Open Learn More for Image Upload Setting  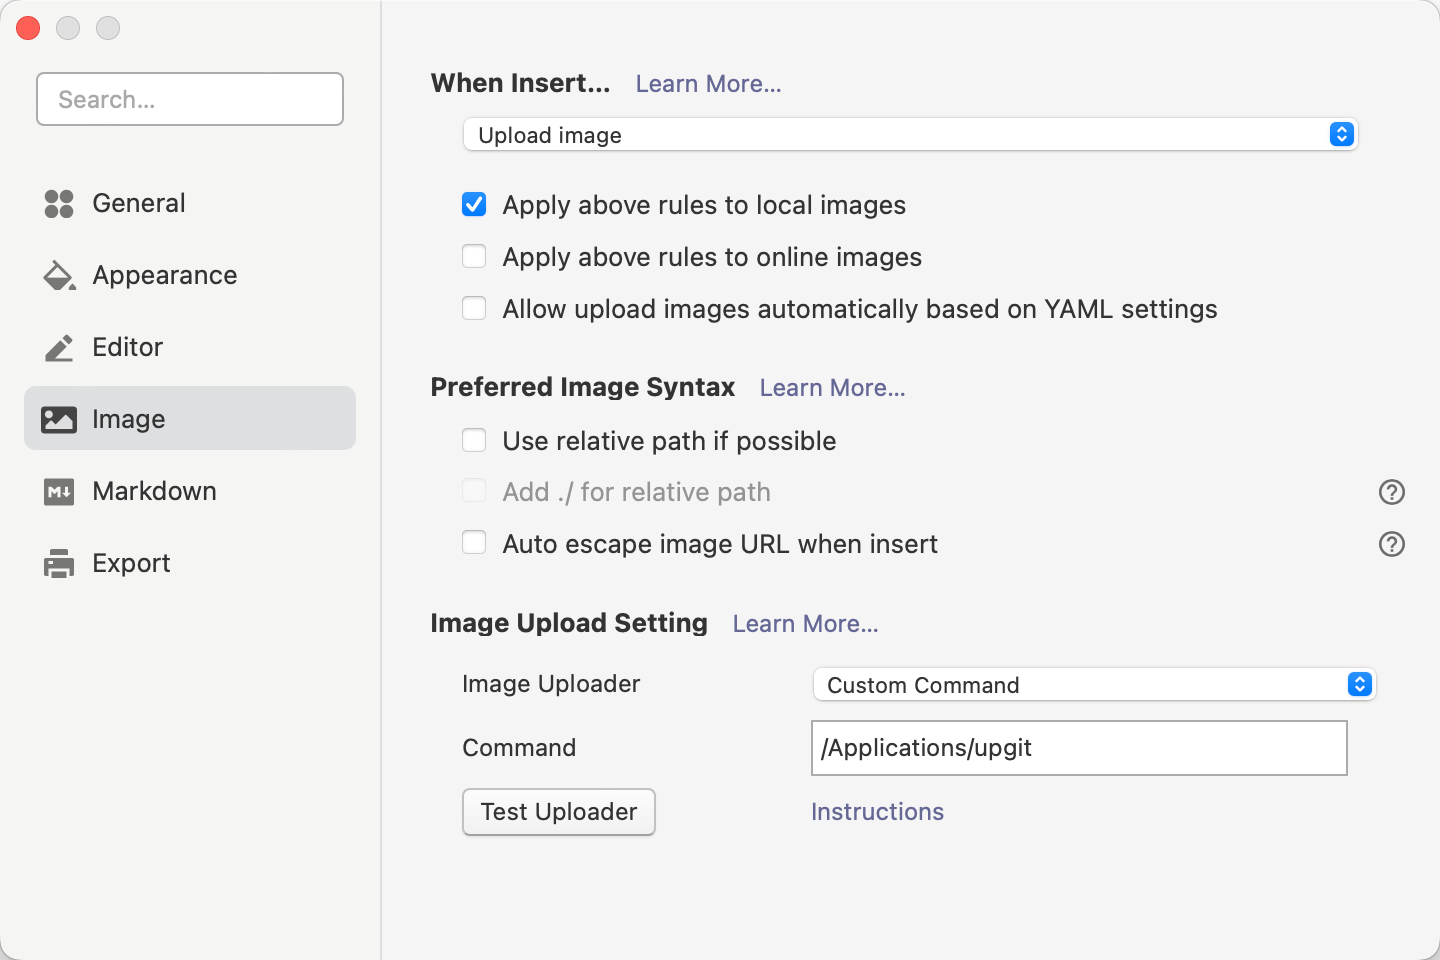point(805,623)
